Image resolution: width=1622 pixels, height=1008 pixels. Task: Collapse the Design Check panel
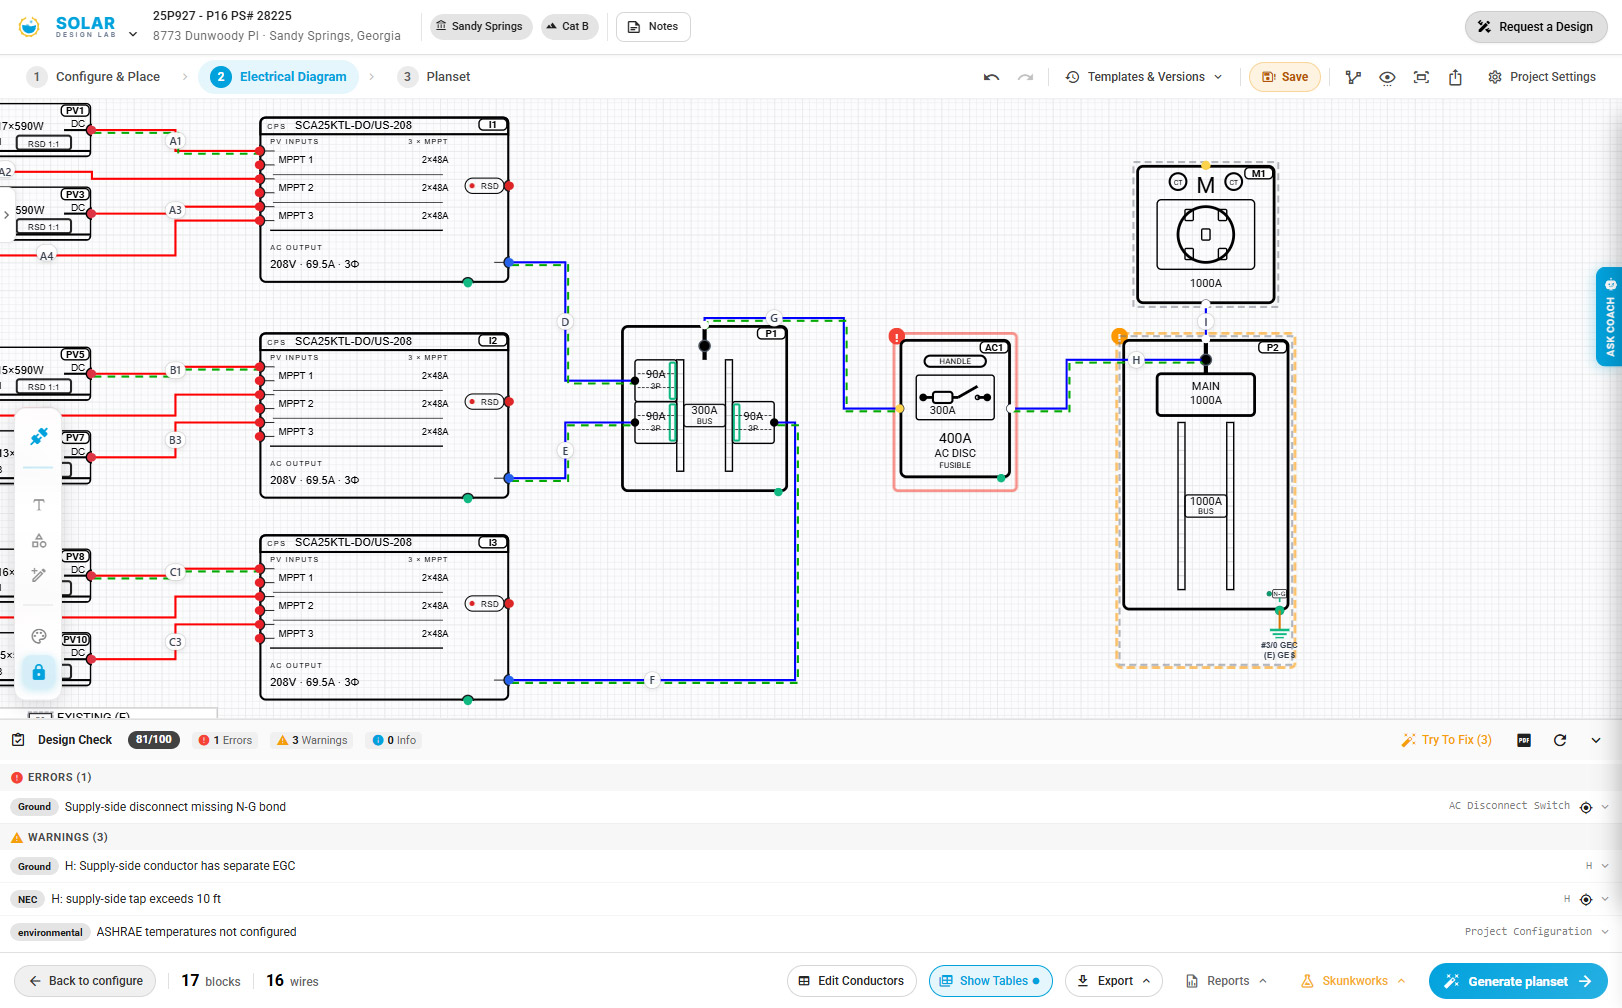(x=1596, y=740)
